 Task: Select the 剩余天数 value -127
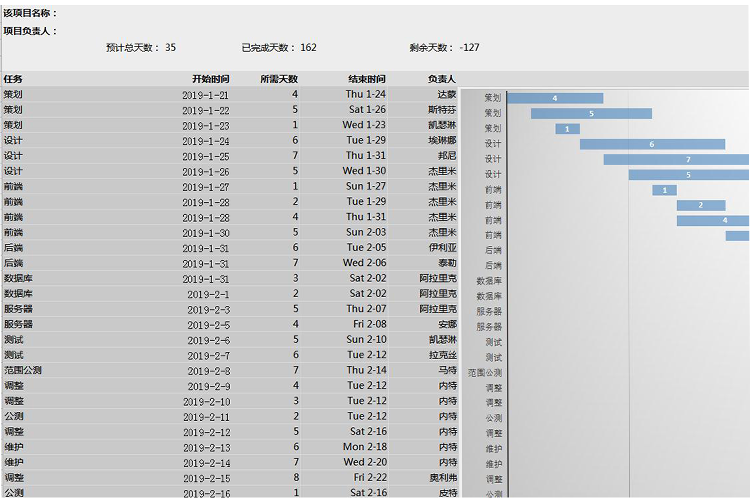pos(468,48)
